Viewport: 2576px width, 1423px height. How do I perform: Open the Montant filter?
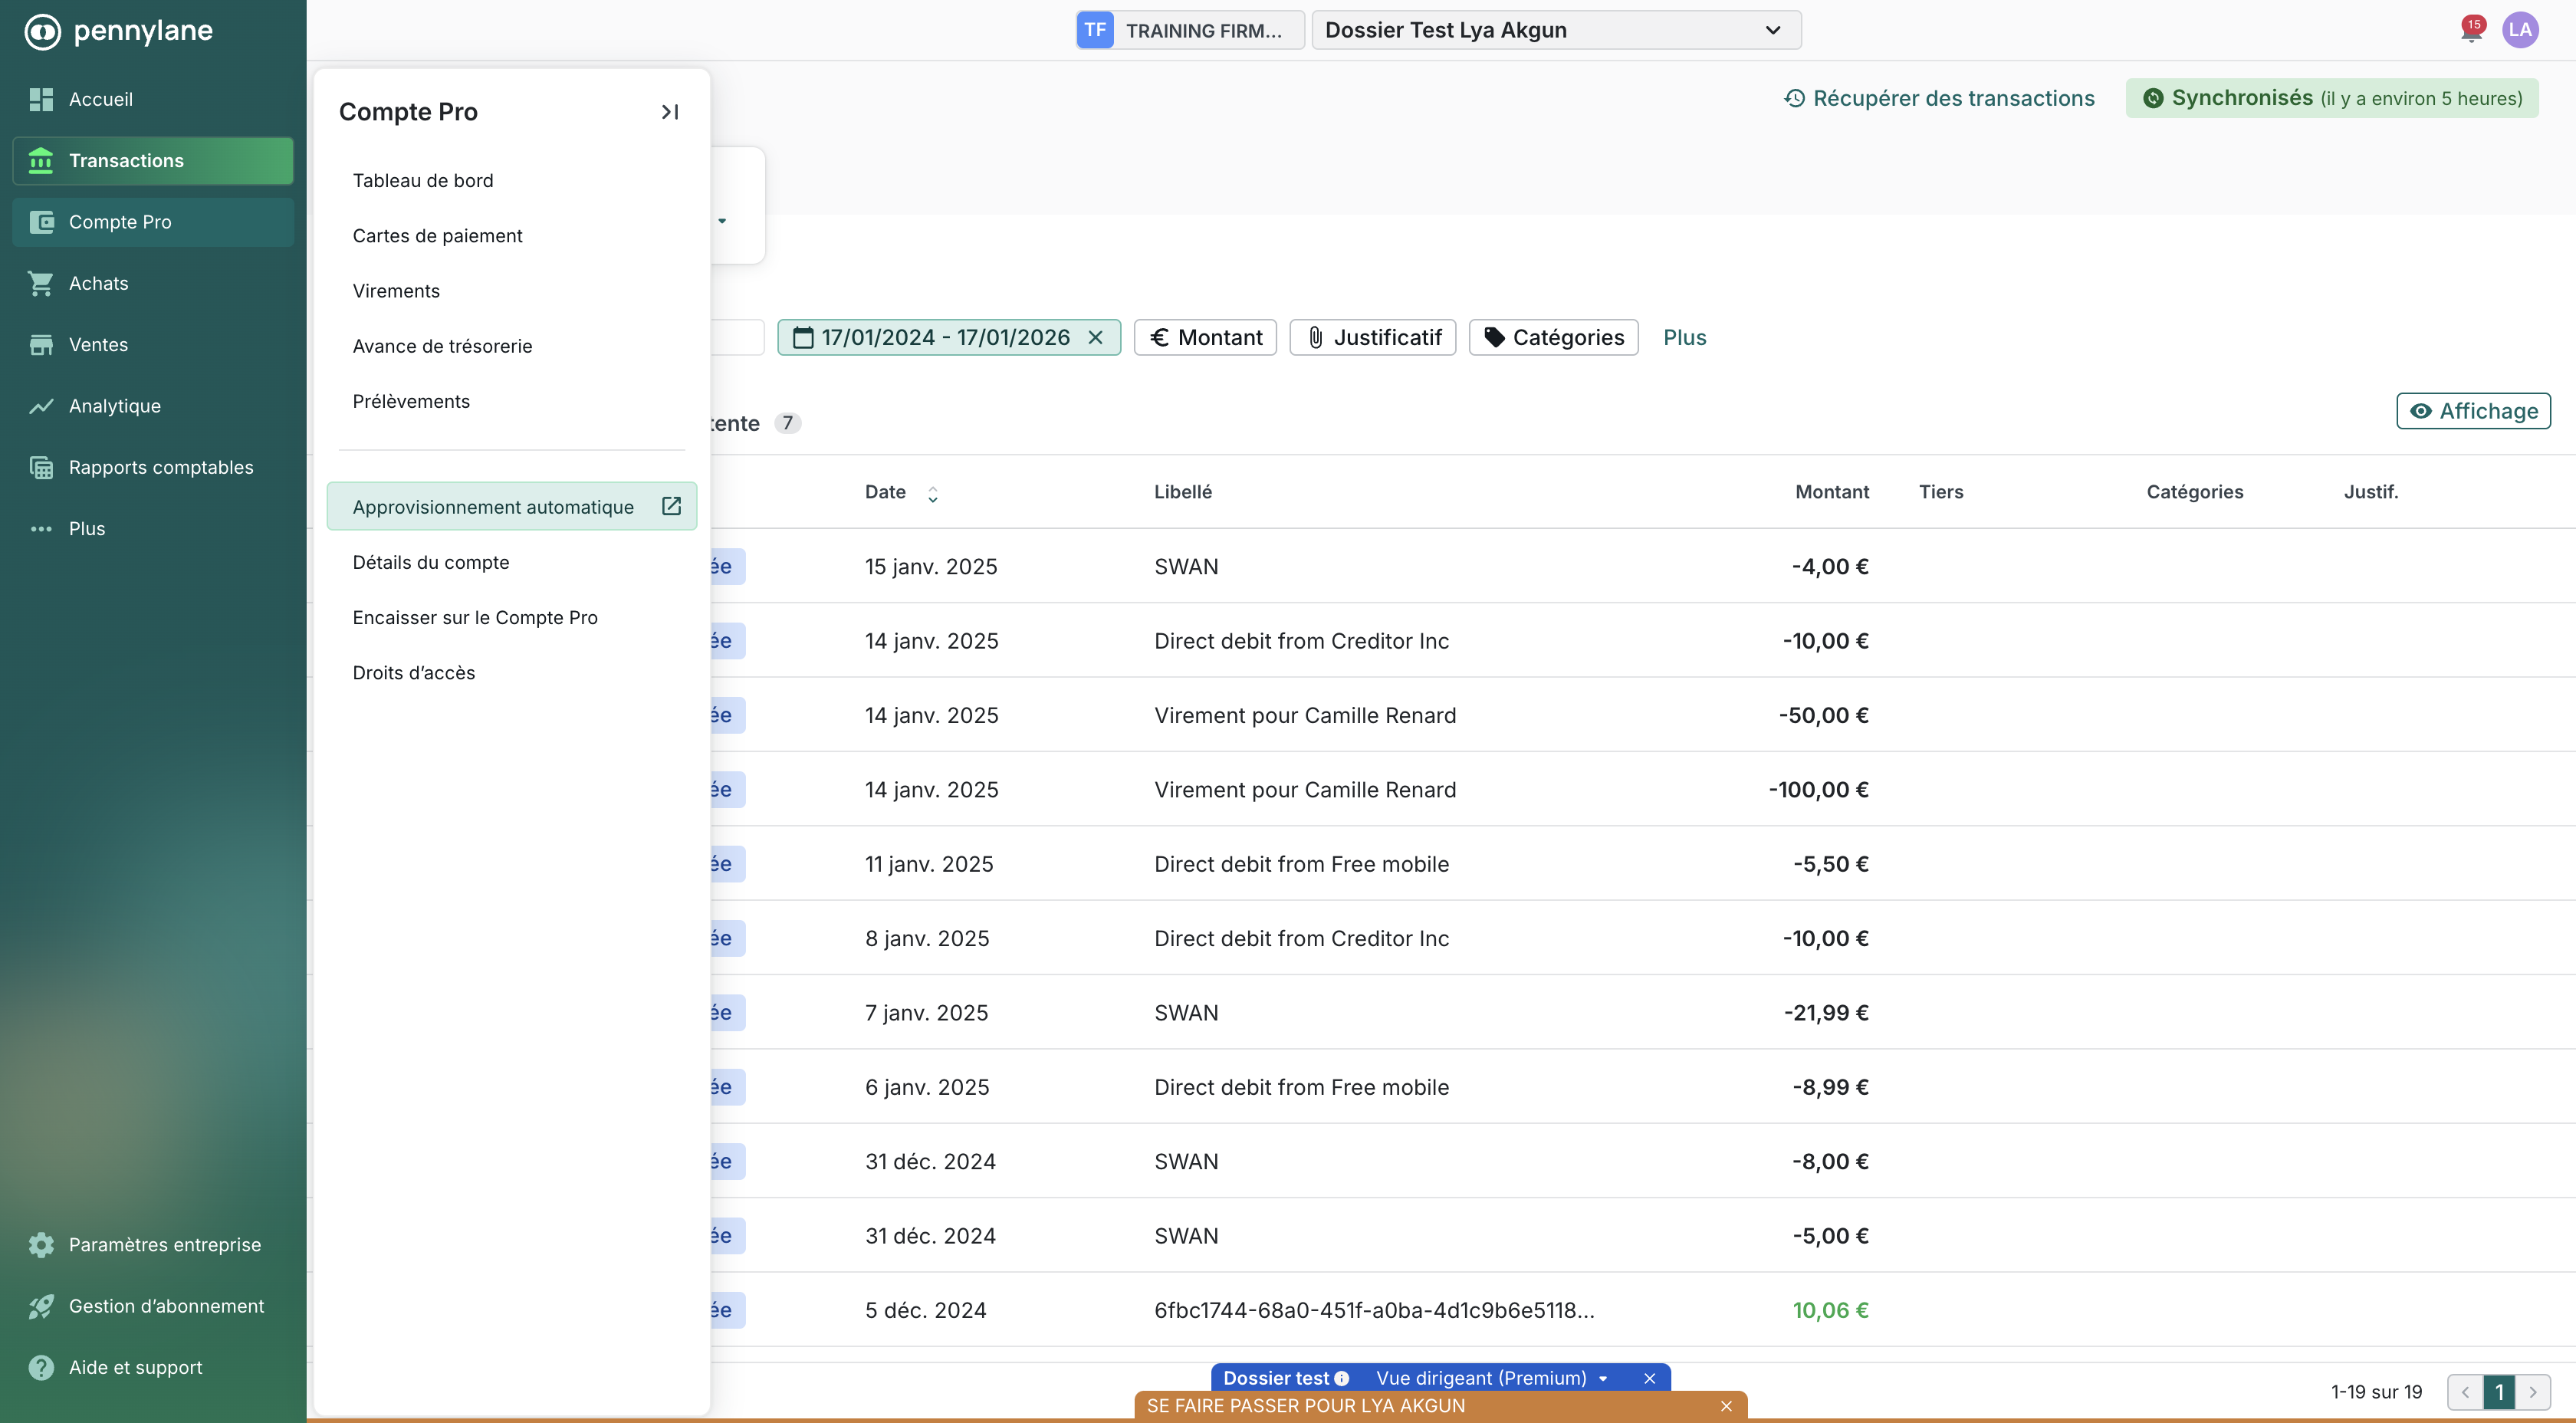[x=1205, y=338]
